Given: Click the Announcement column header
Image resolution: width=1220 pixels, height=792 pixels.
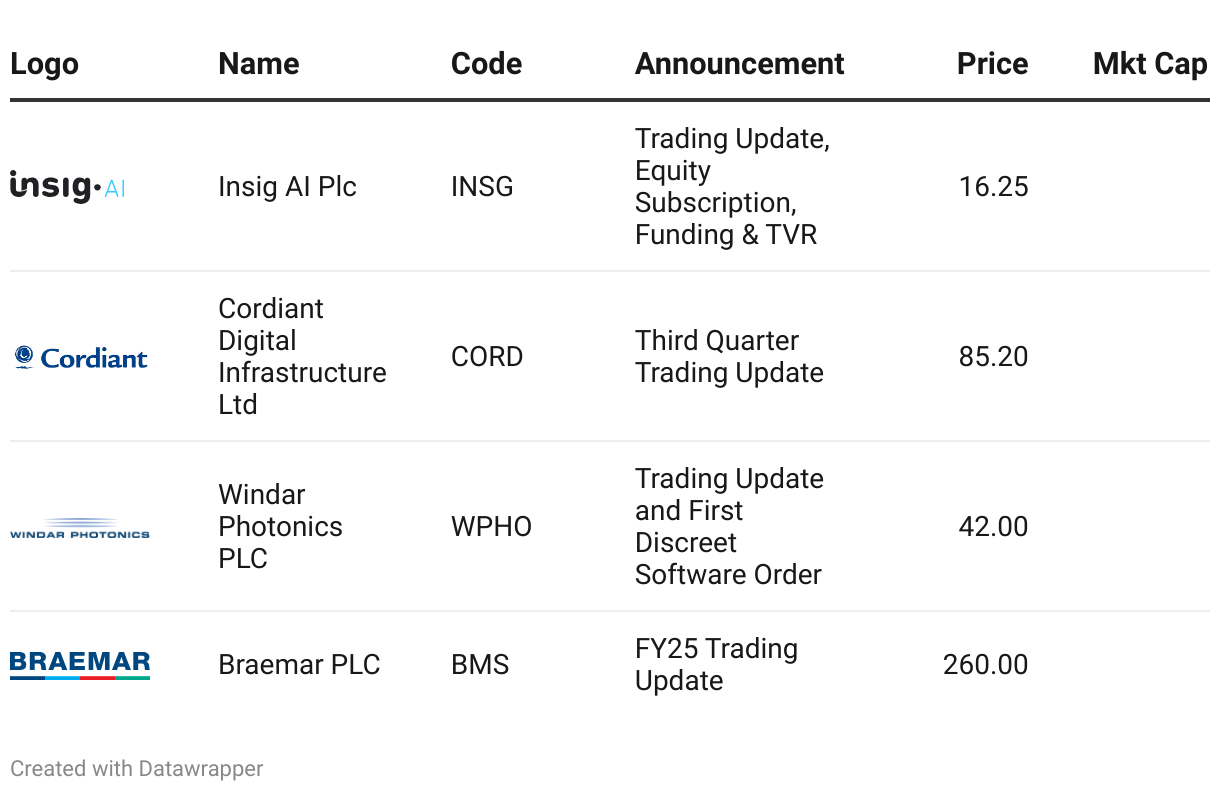Looking at the screenshot, I should [739, 64].
